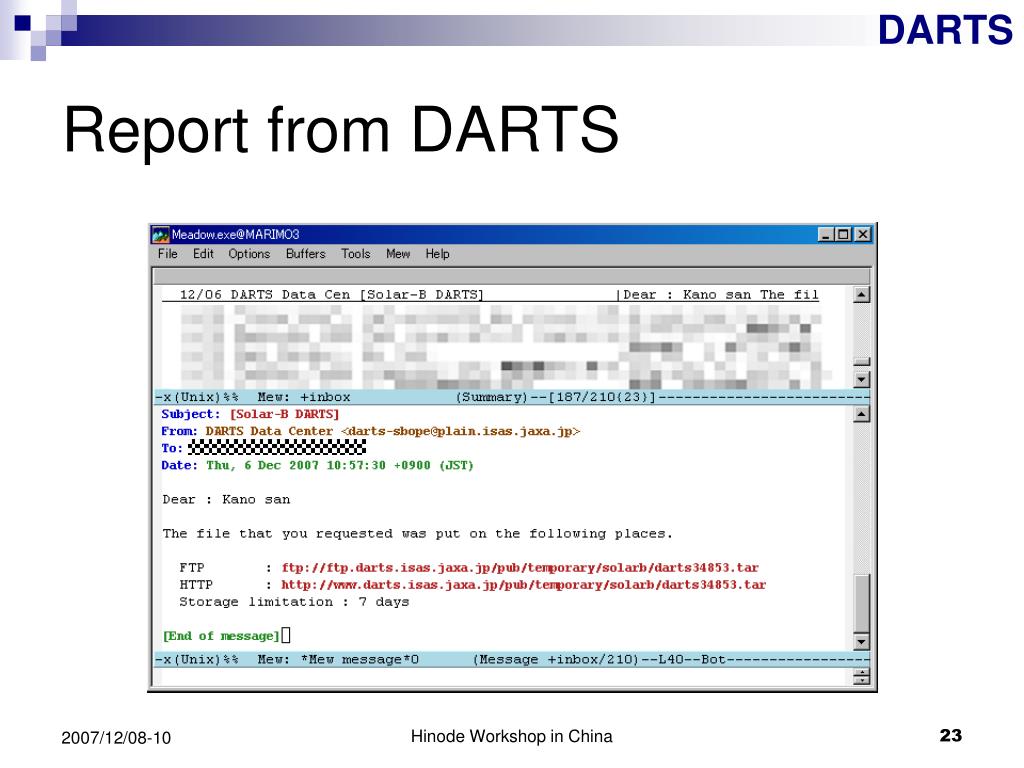Viewport: 1024px width, 768px height.
Task: Minimize the Meadow window
Action: pos(825,234)
